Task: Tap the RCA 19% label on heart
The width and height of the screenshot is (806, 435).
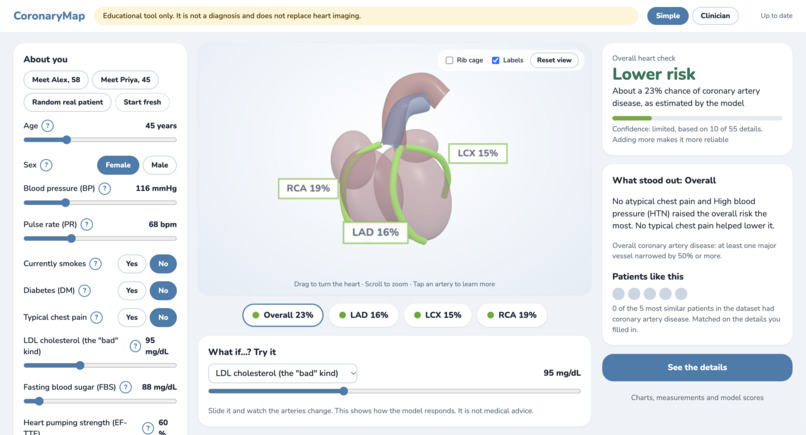Action: pos(308,188)
